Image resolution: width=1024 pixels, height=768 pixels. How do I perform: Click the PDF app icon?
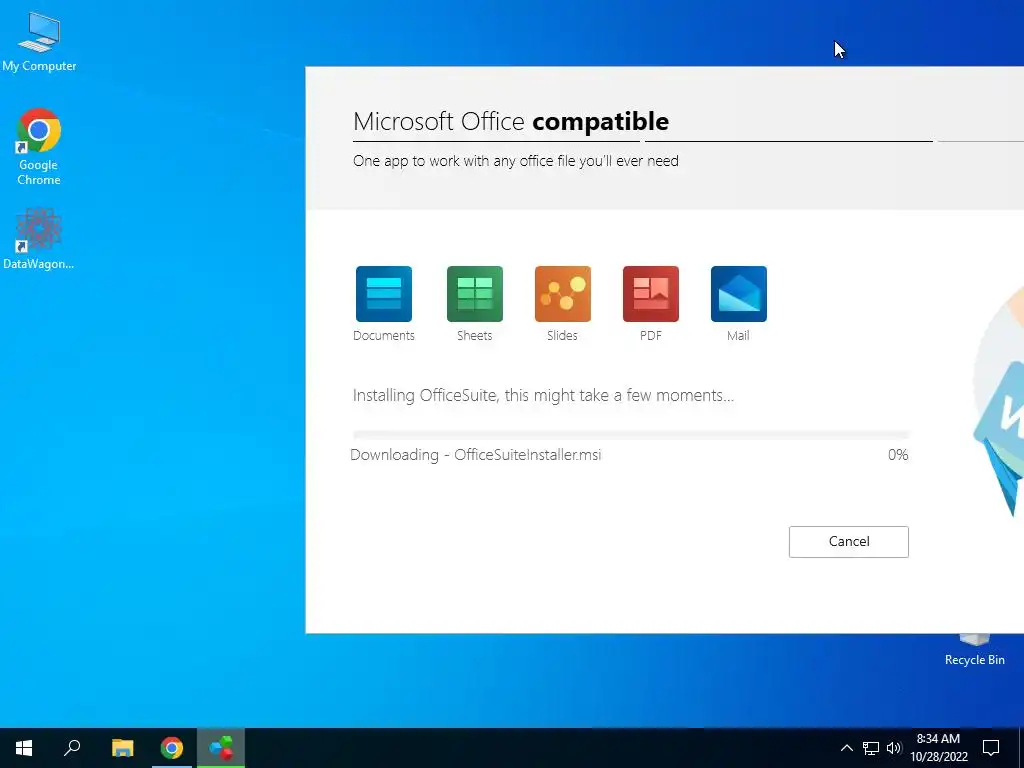650,294
